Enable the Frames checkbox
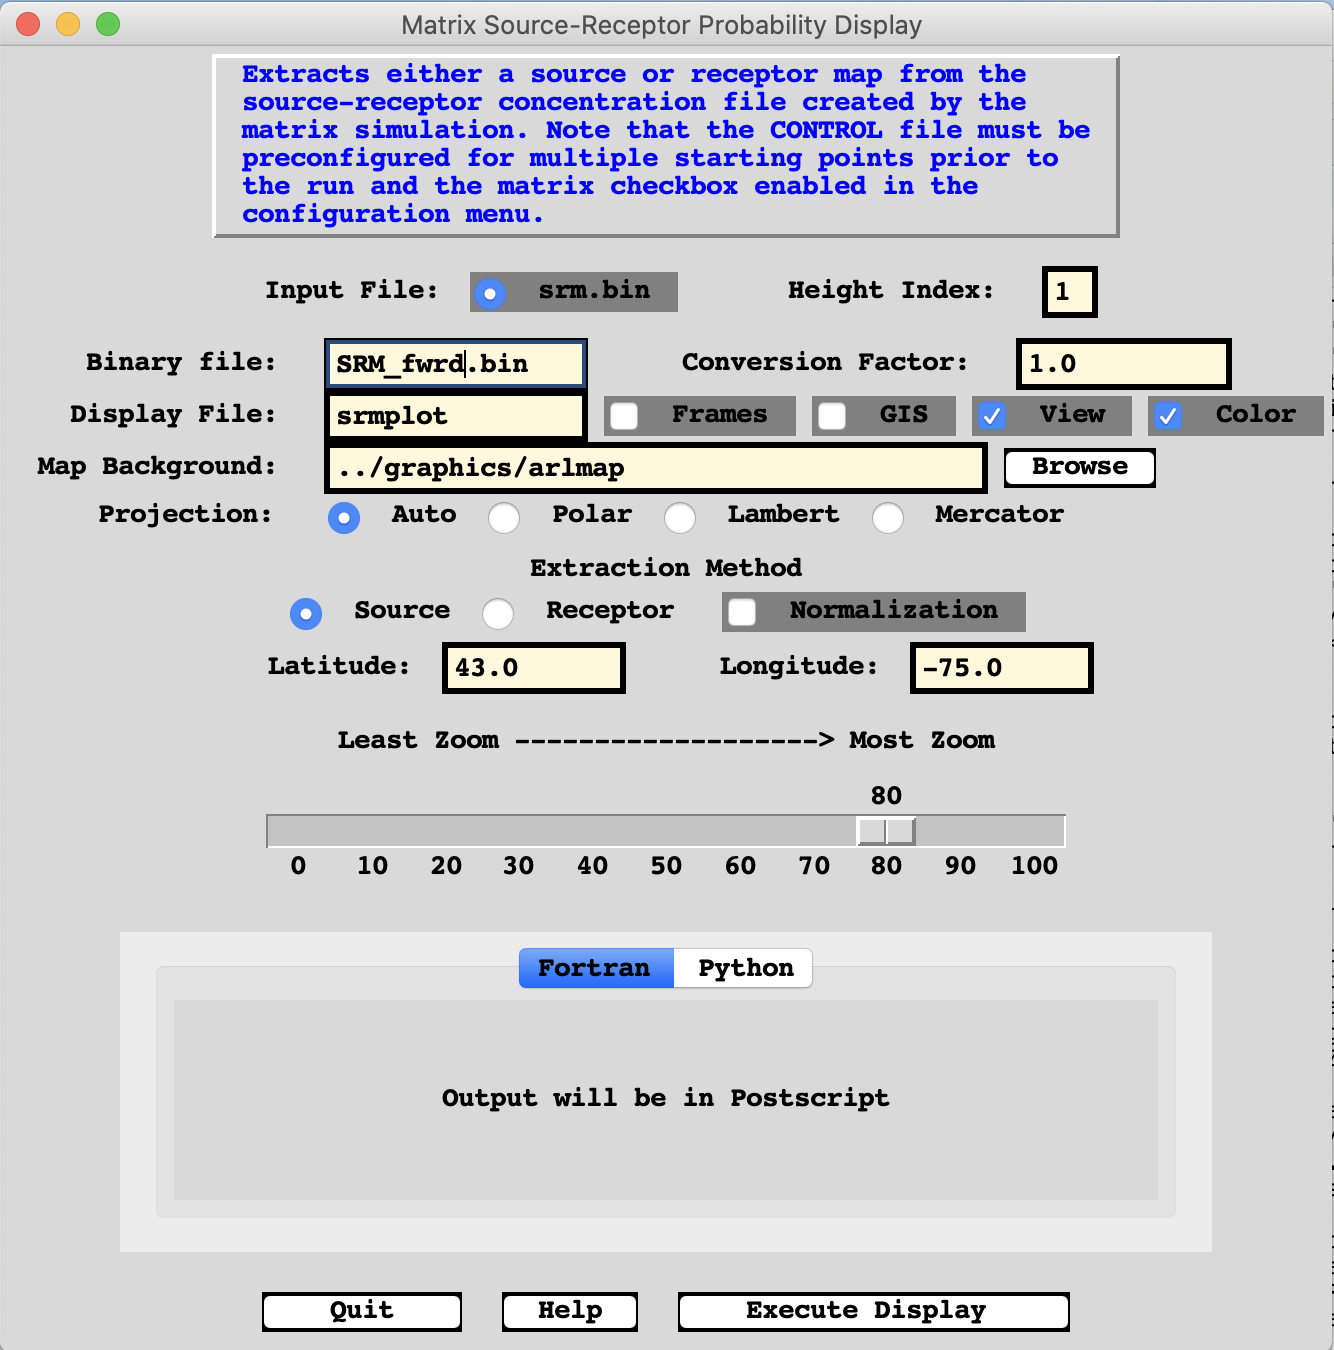Screen dimensions: 1334x1350 (625, 416)
